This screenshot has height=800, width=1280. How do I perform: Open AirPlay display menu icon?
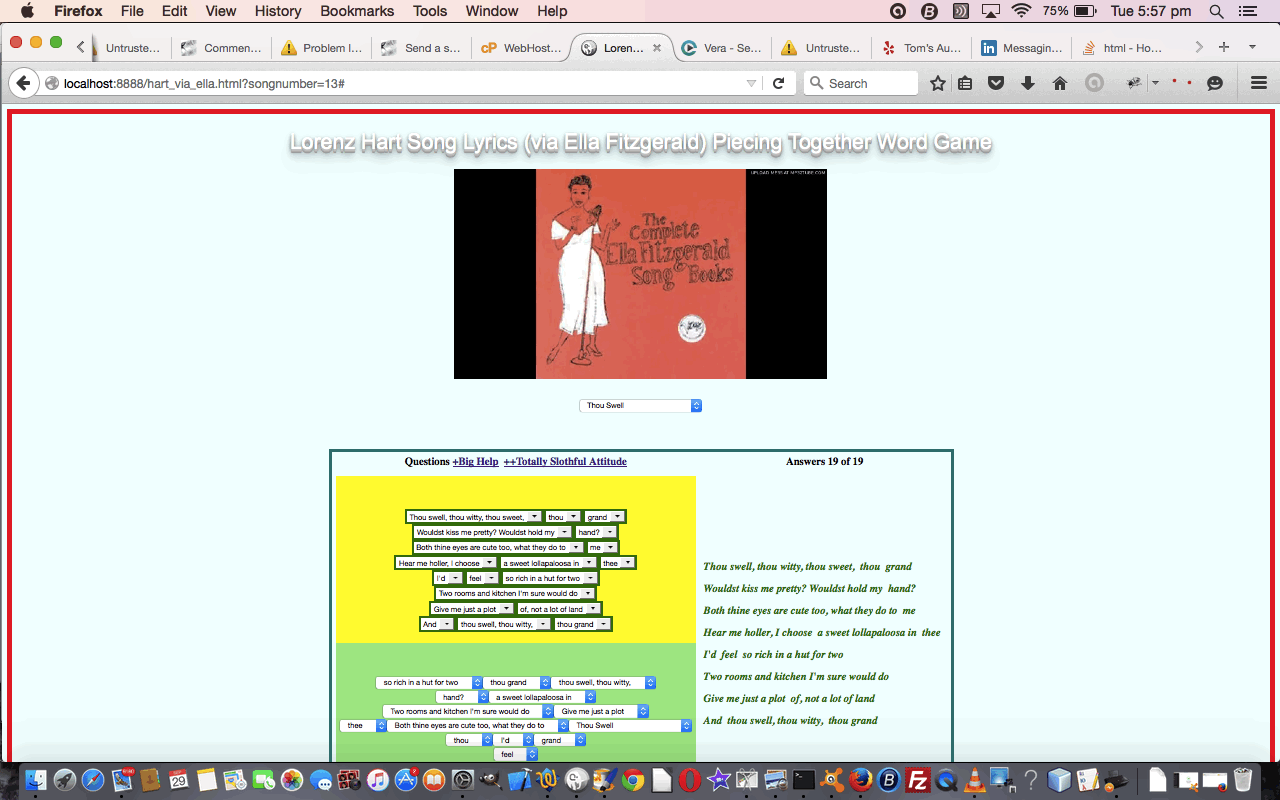pyautogui.click(x=991, y=11)
